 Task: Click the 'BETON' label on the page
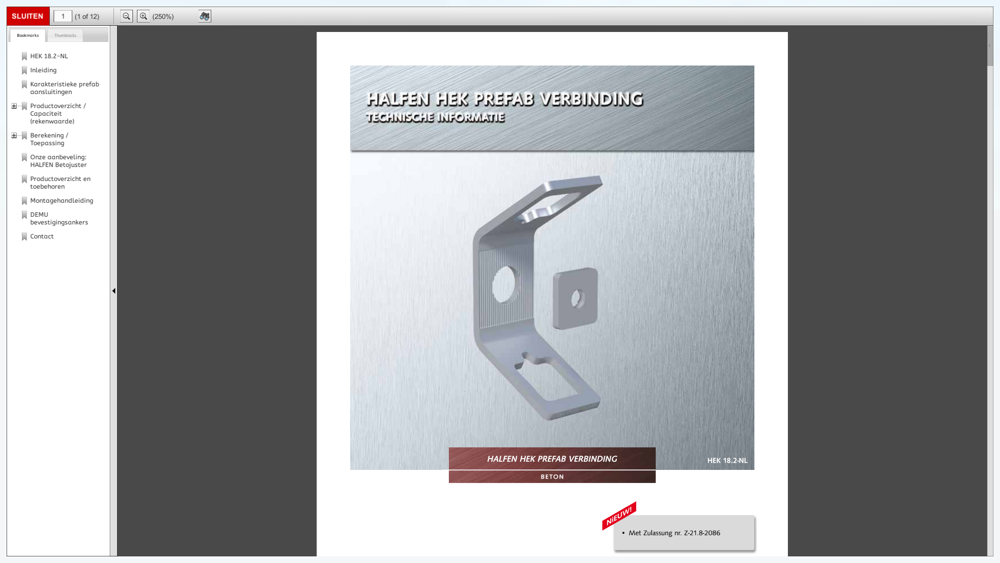coord(552,476)
